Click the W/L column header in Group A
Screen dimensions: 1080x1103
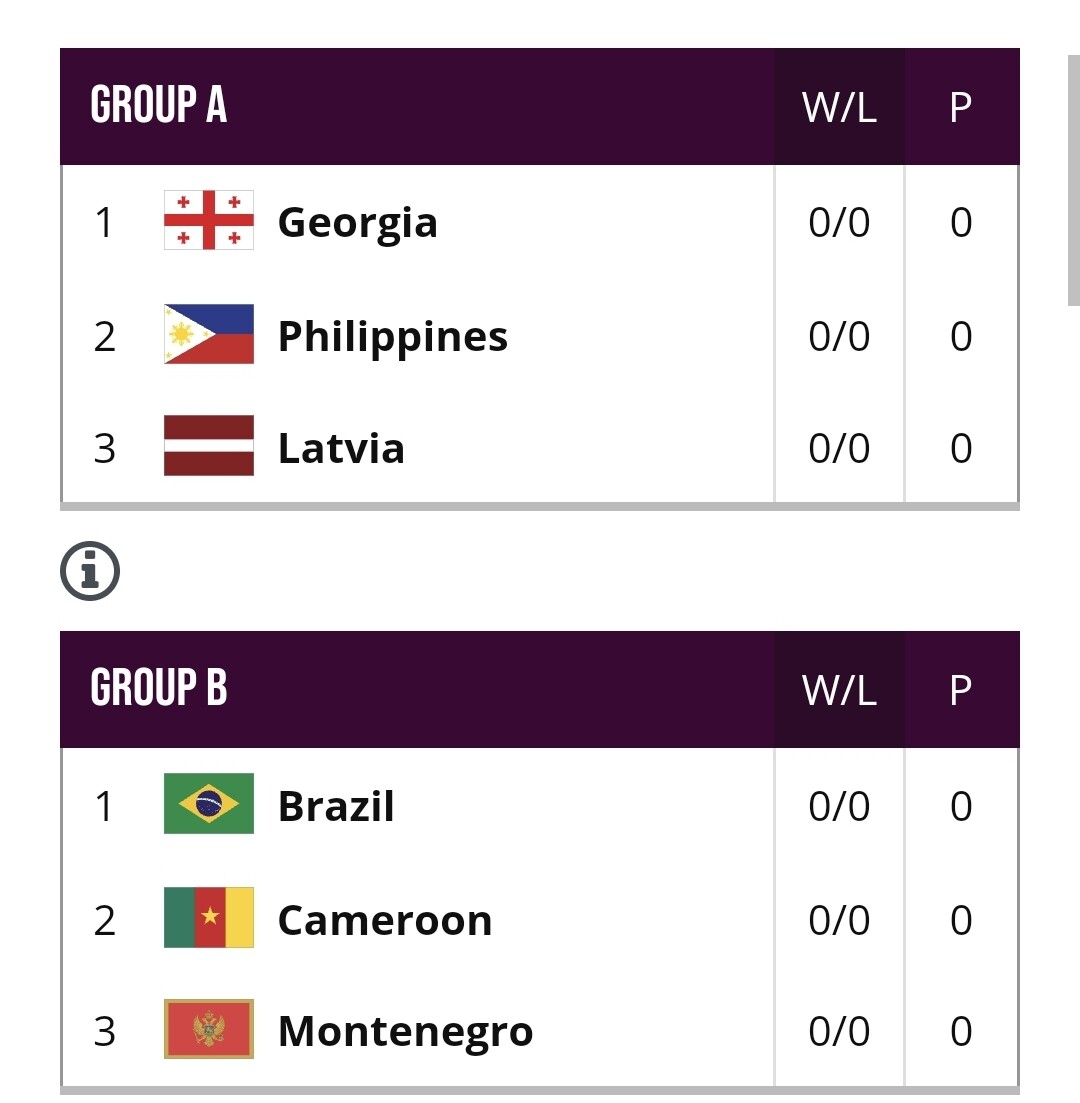click(839, 107)
